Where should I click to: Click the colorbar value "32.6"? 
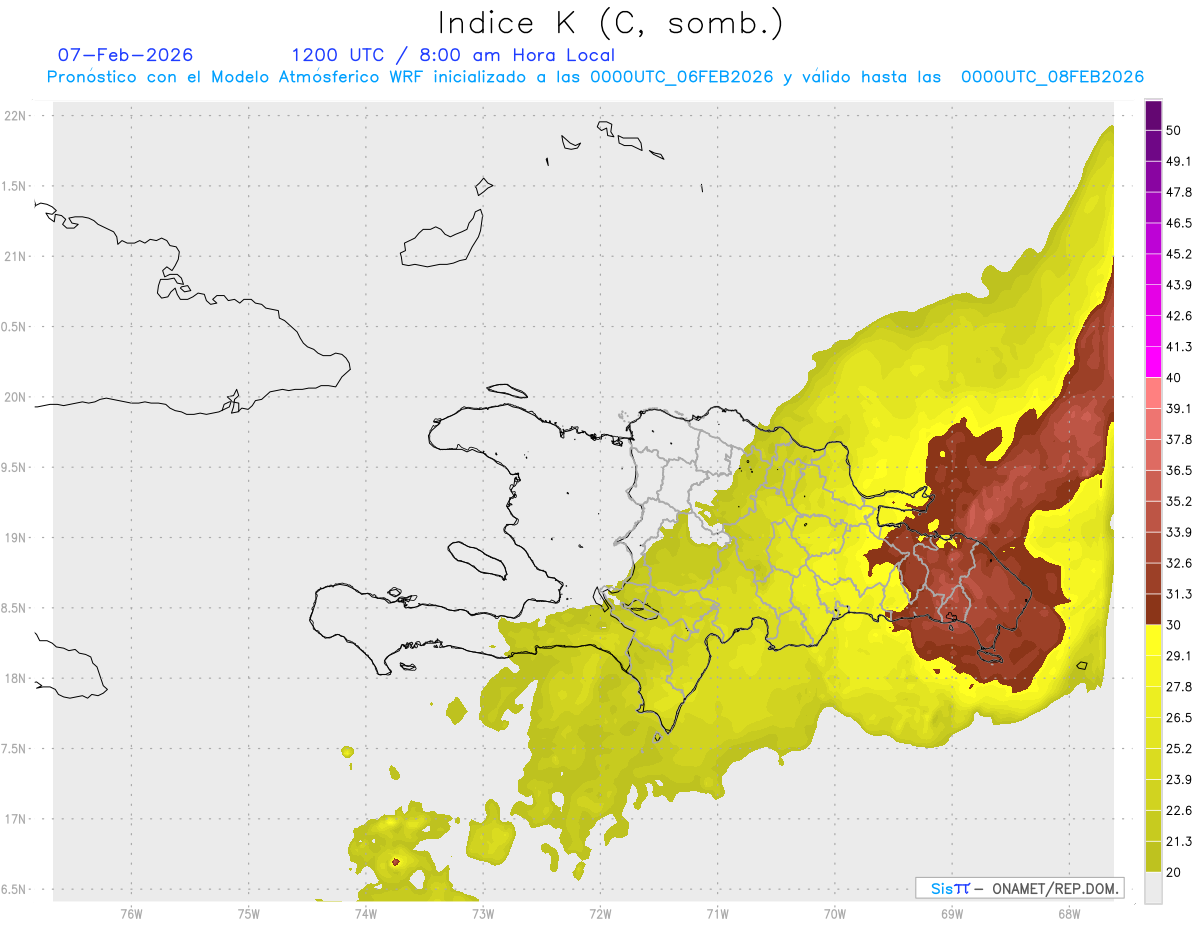[1179, 563]
